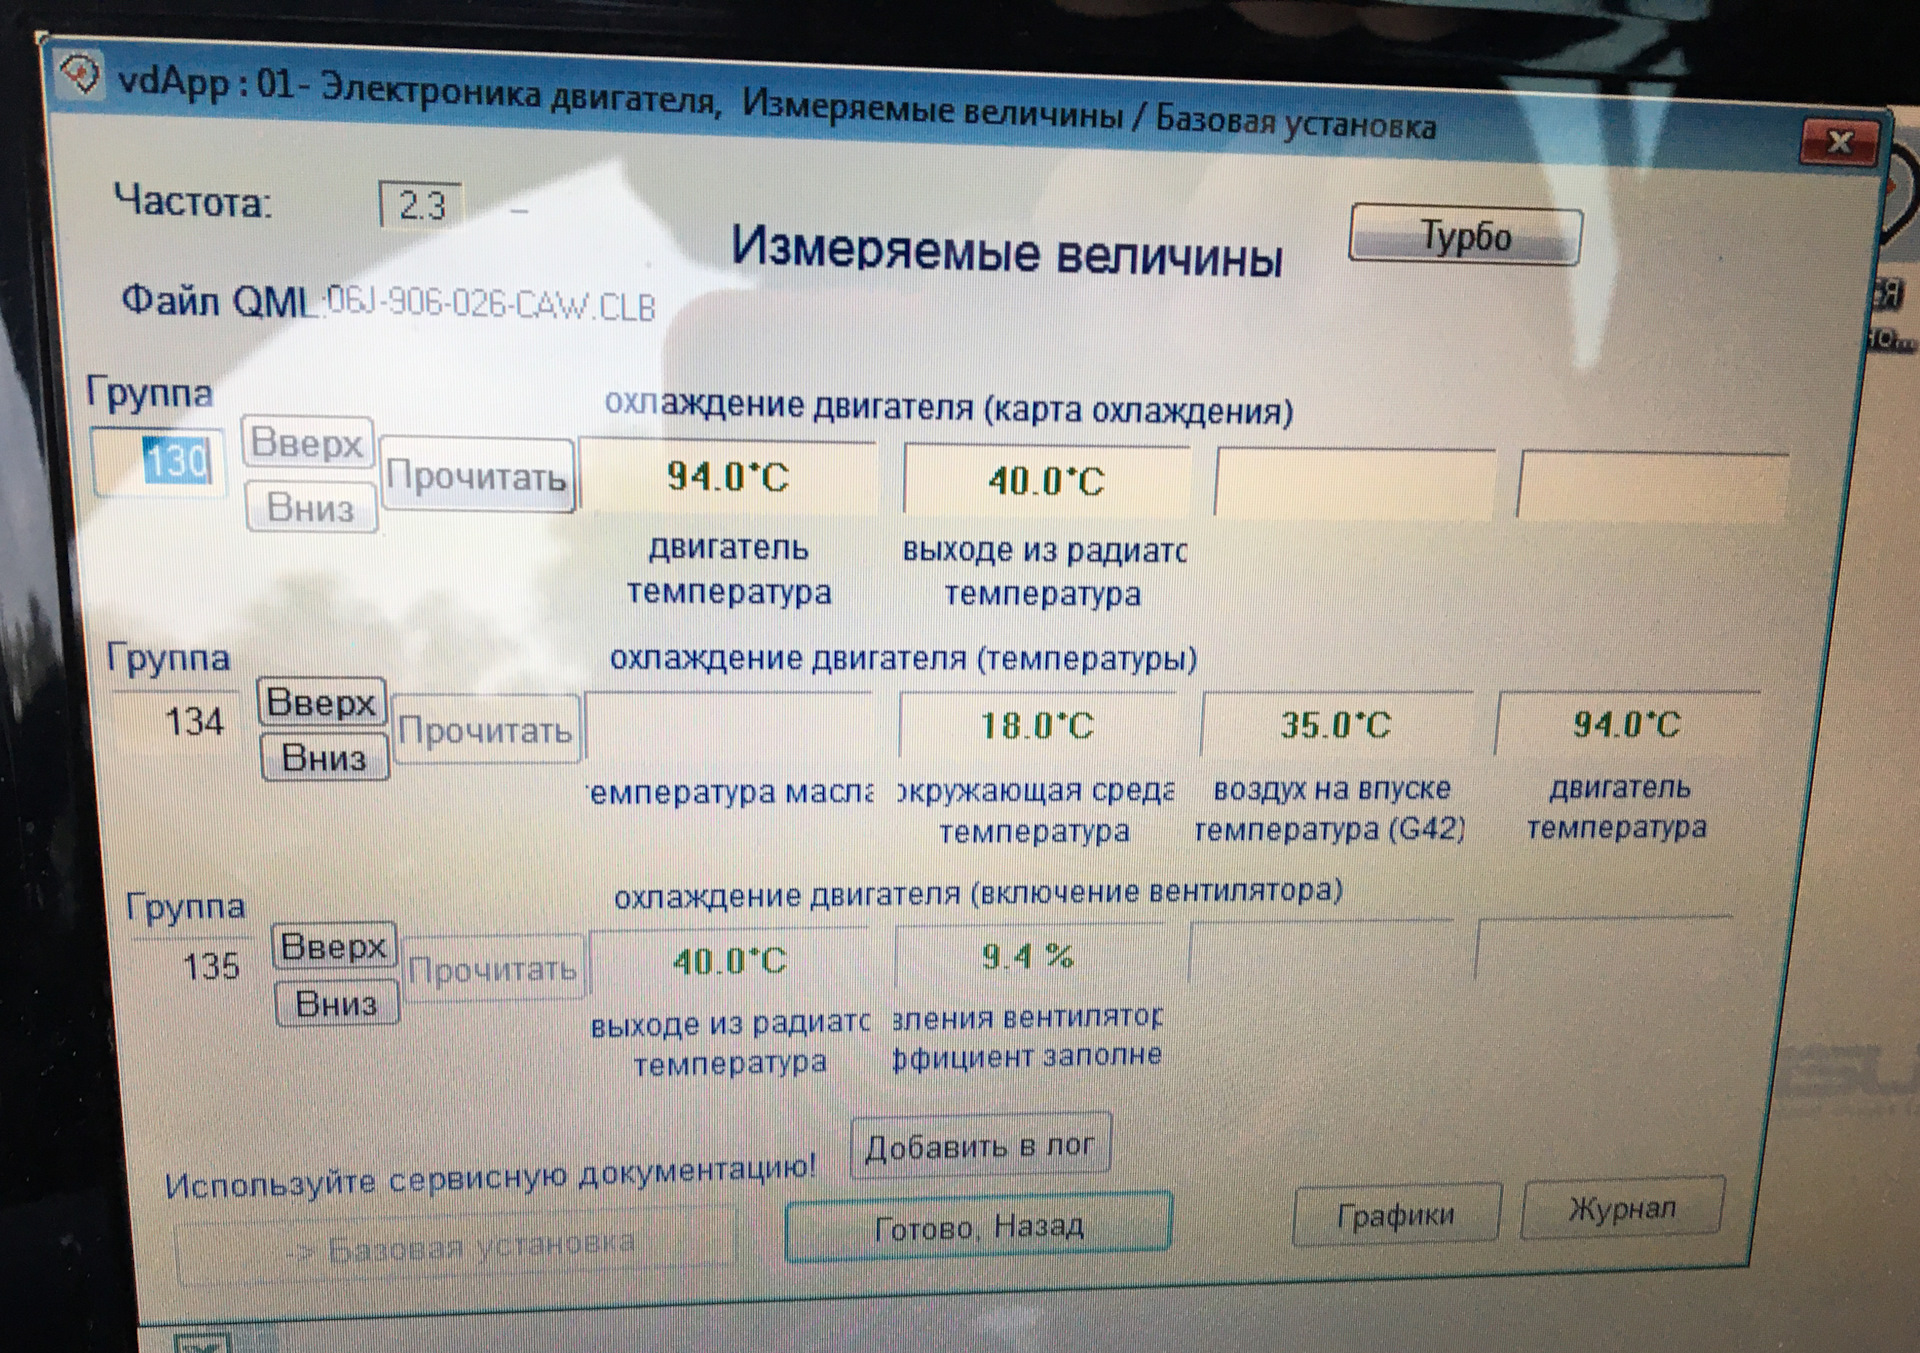The height and width of the screenshot is (1353, 1920).
Task: Click the vdApp title bar icon
Action: (x=80, y=74)
